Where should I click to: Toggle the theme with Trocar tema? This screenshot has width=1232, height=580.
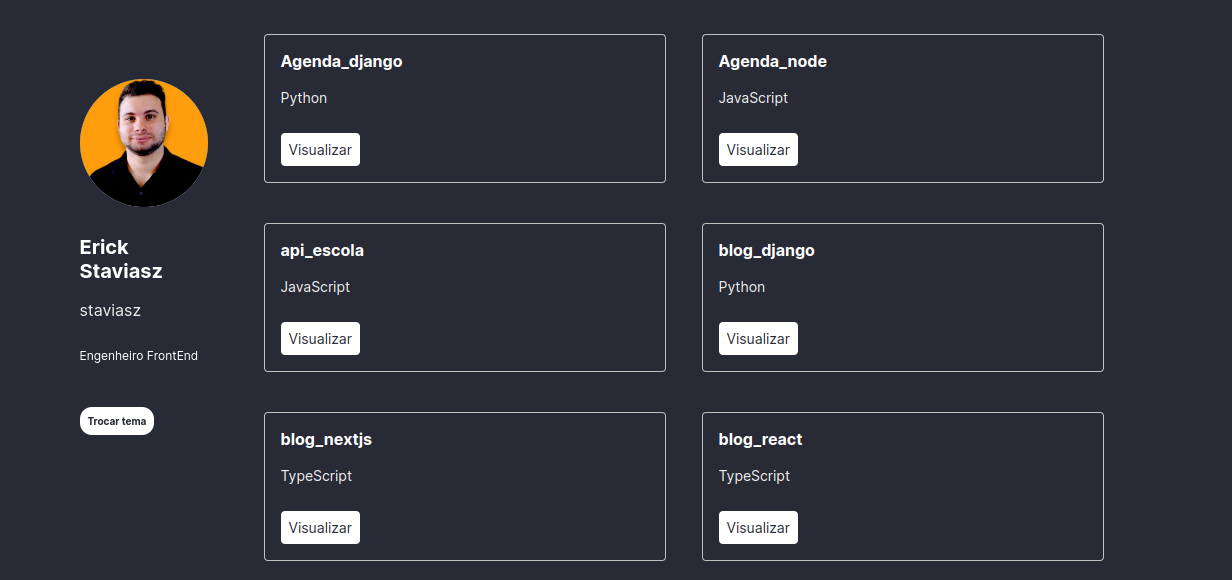click(x=117, y=421)
